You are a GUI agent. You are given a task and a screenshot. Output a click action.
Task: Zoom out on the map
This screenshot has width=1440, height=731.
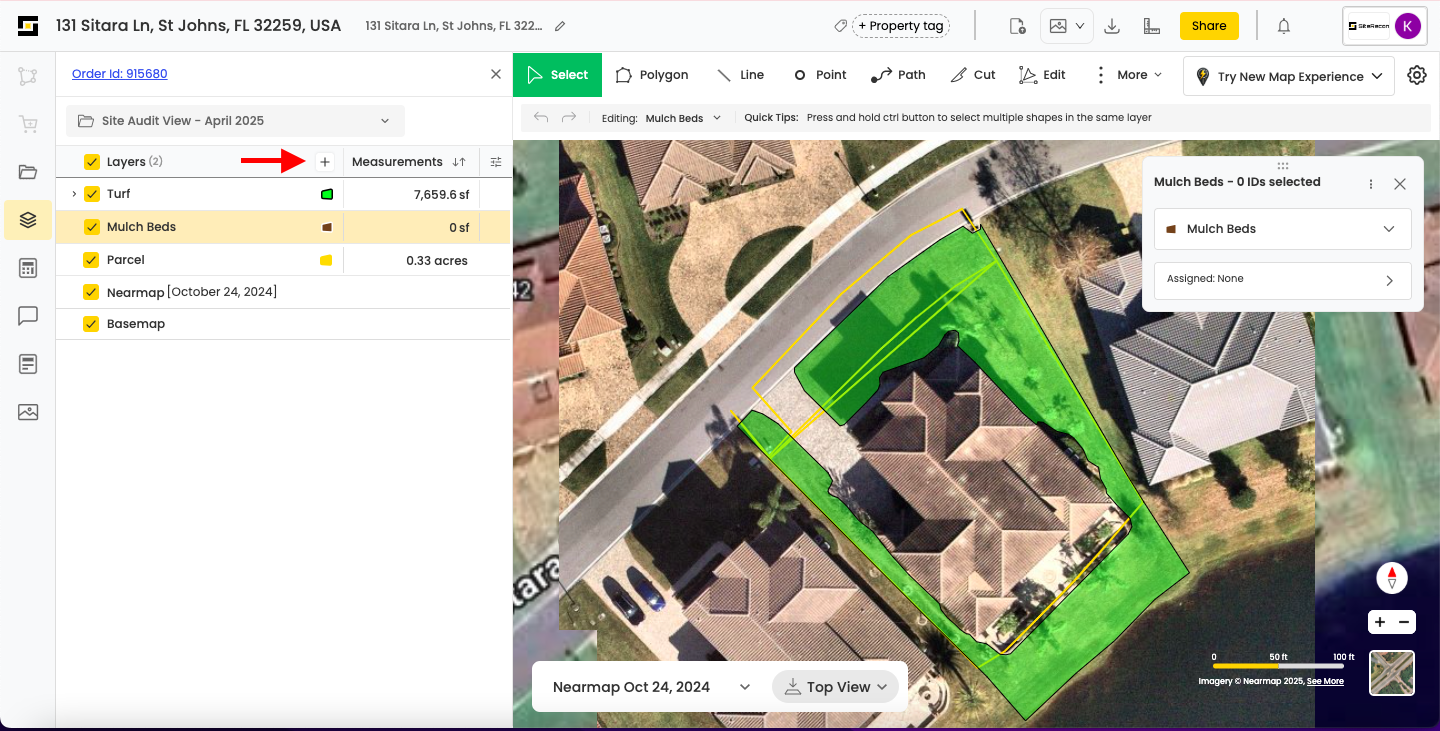pos(1404,622)
